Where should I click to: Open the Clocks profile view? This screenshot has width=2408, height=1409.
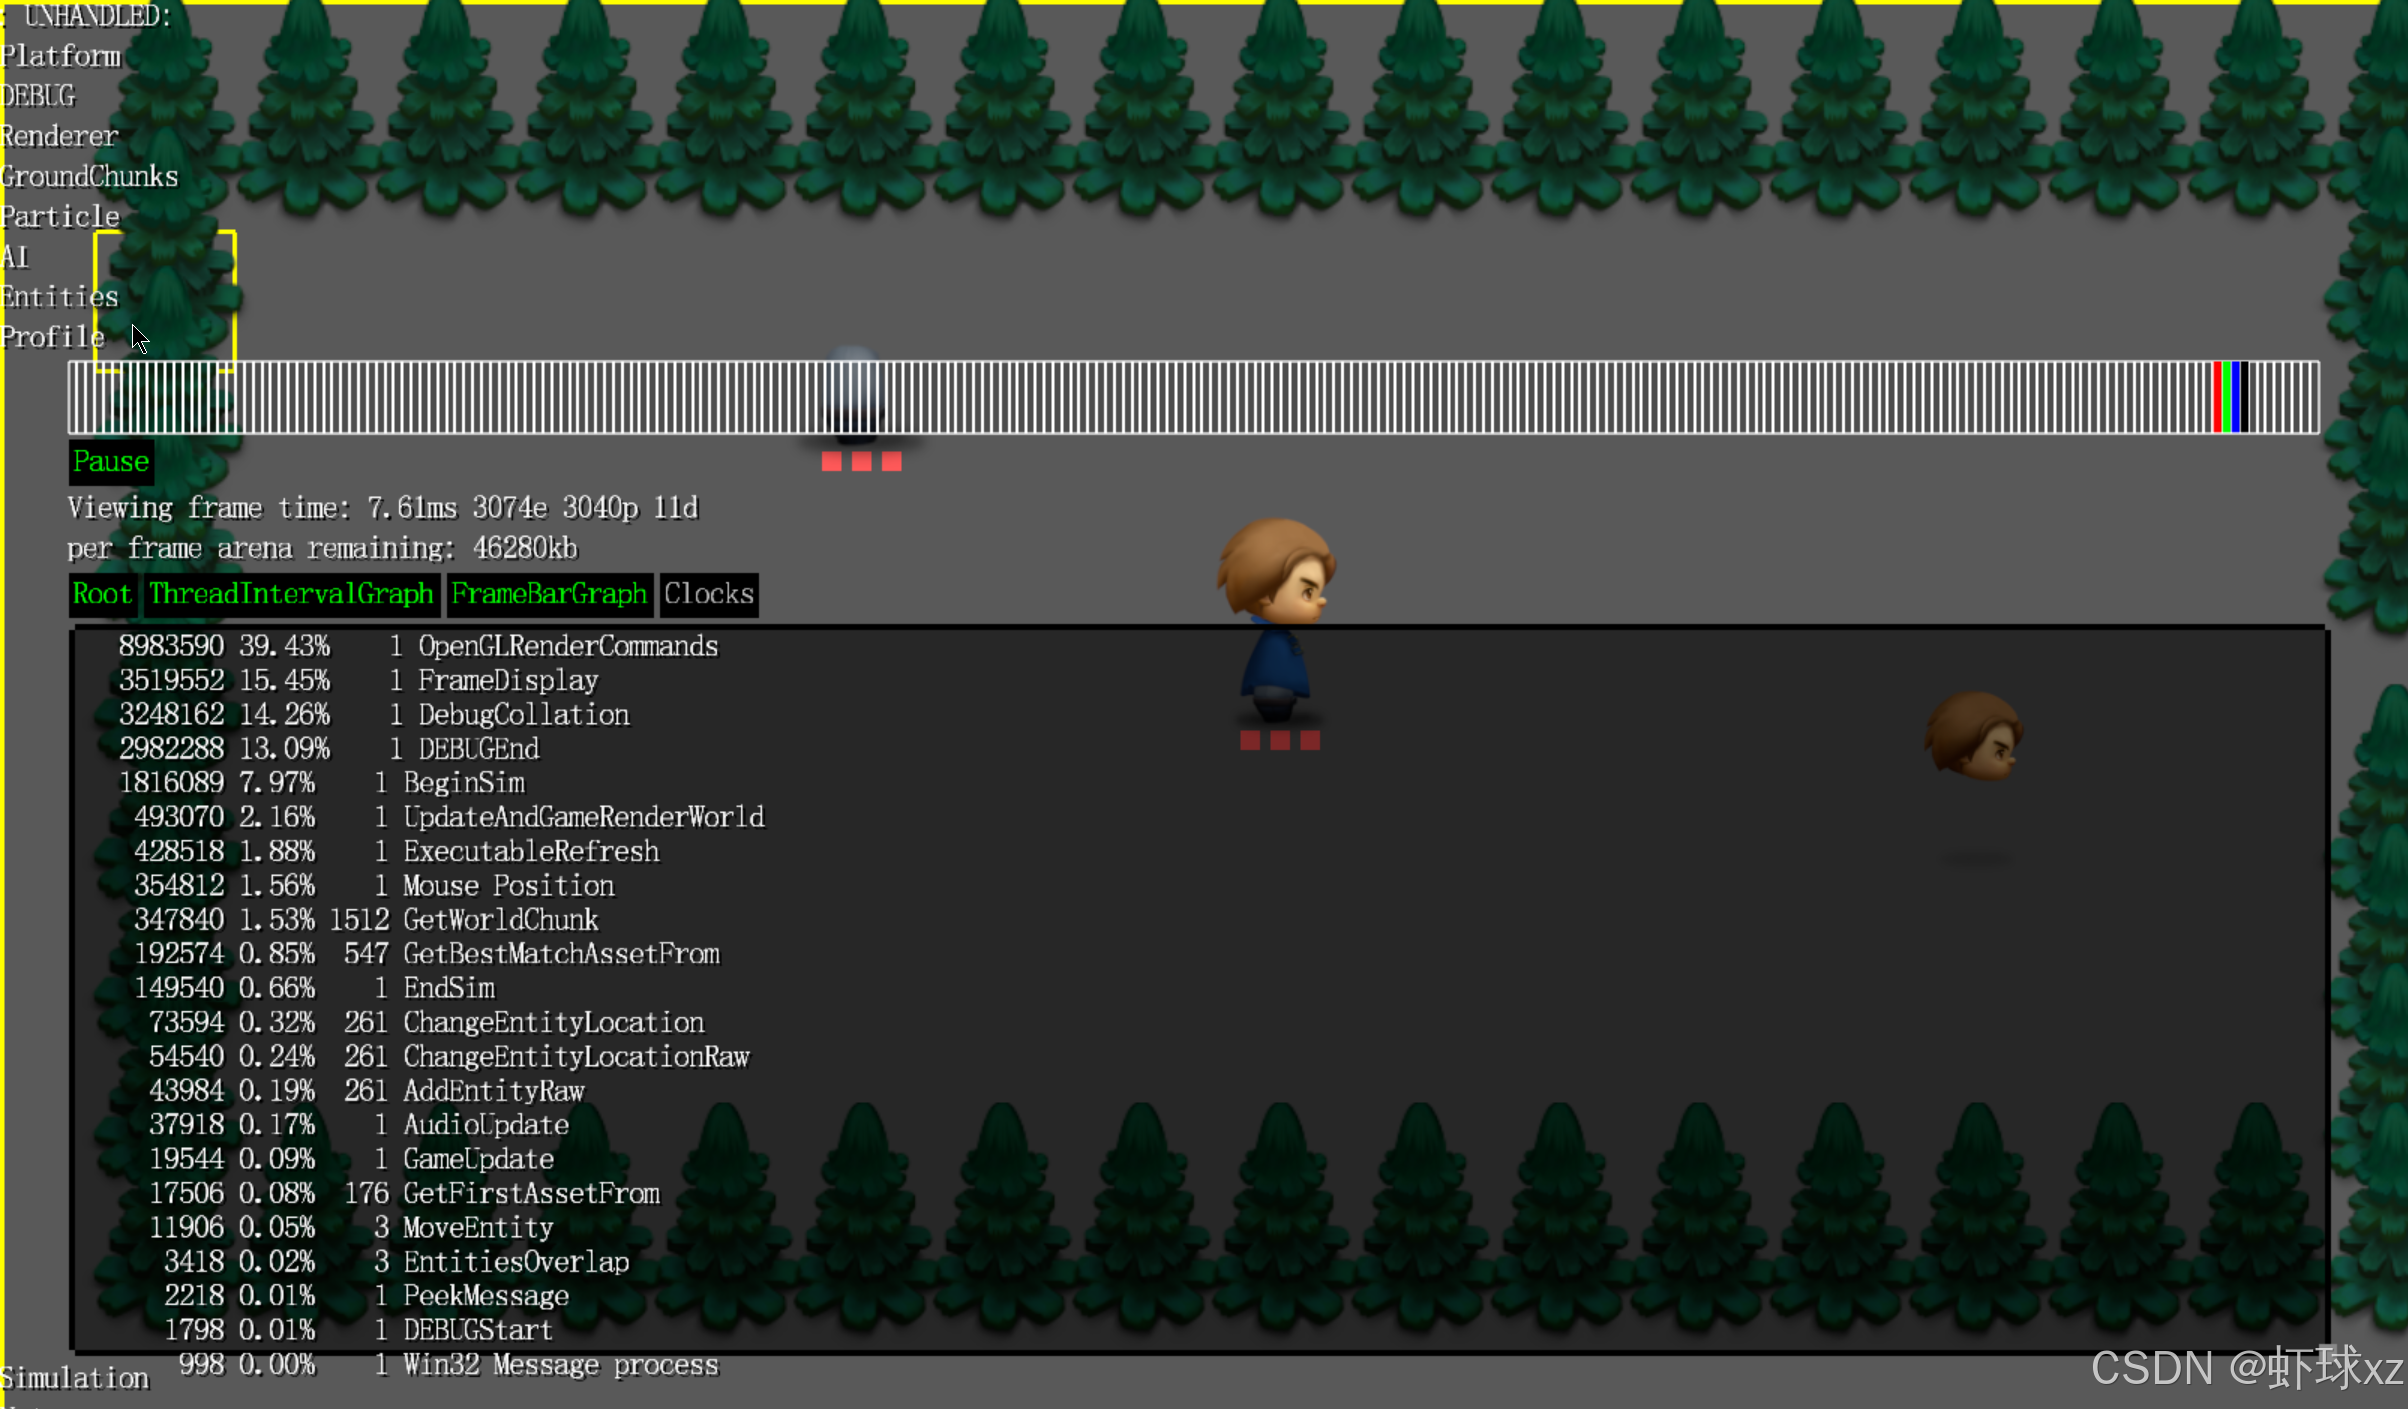[x=708, y=594]
